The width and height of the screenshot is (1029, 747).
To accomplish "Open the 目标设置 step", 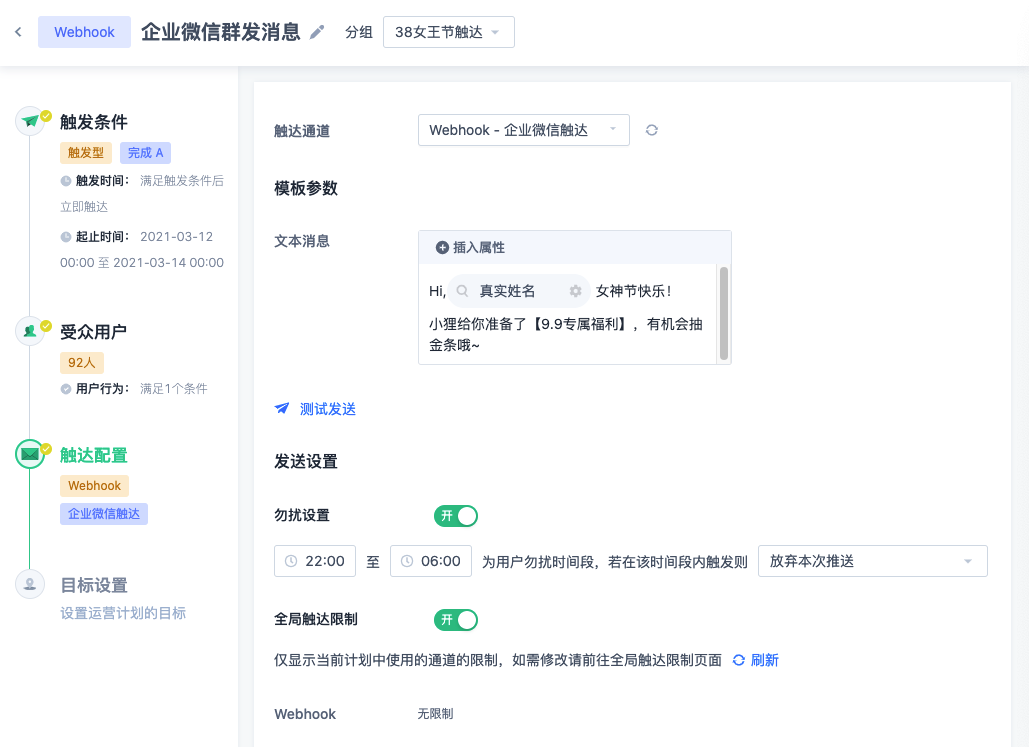I will 94,585.
